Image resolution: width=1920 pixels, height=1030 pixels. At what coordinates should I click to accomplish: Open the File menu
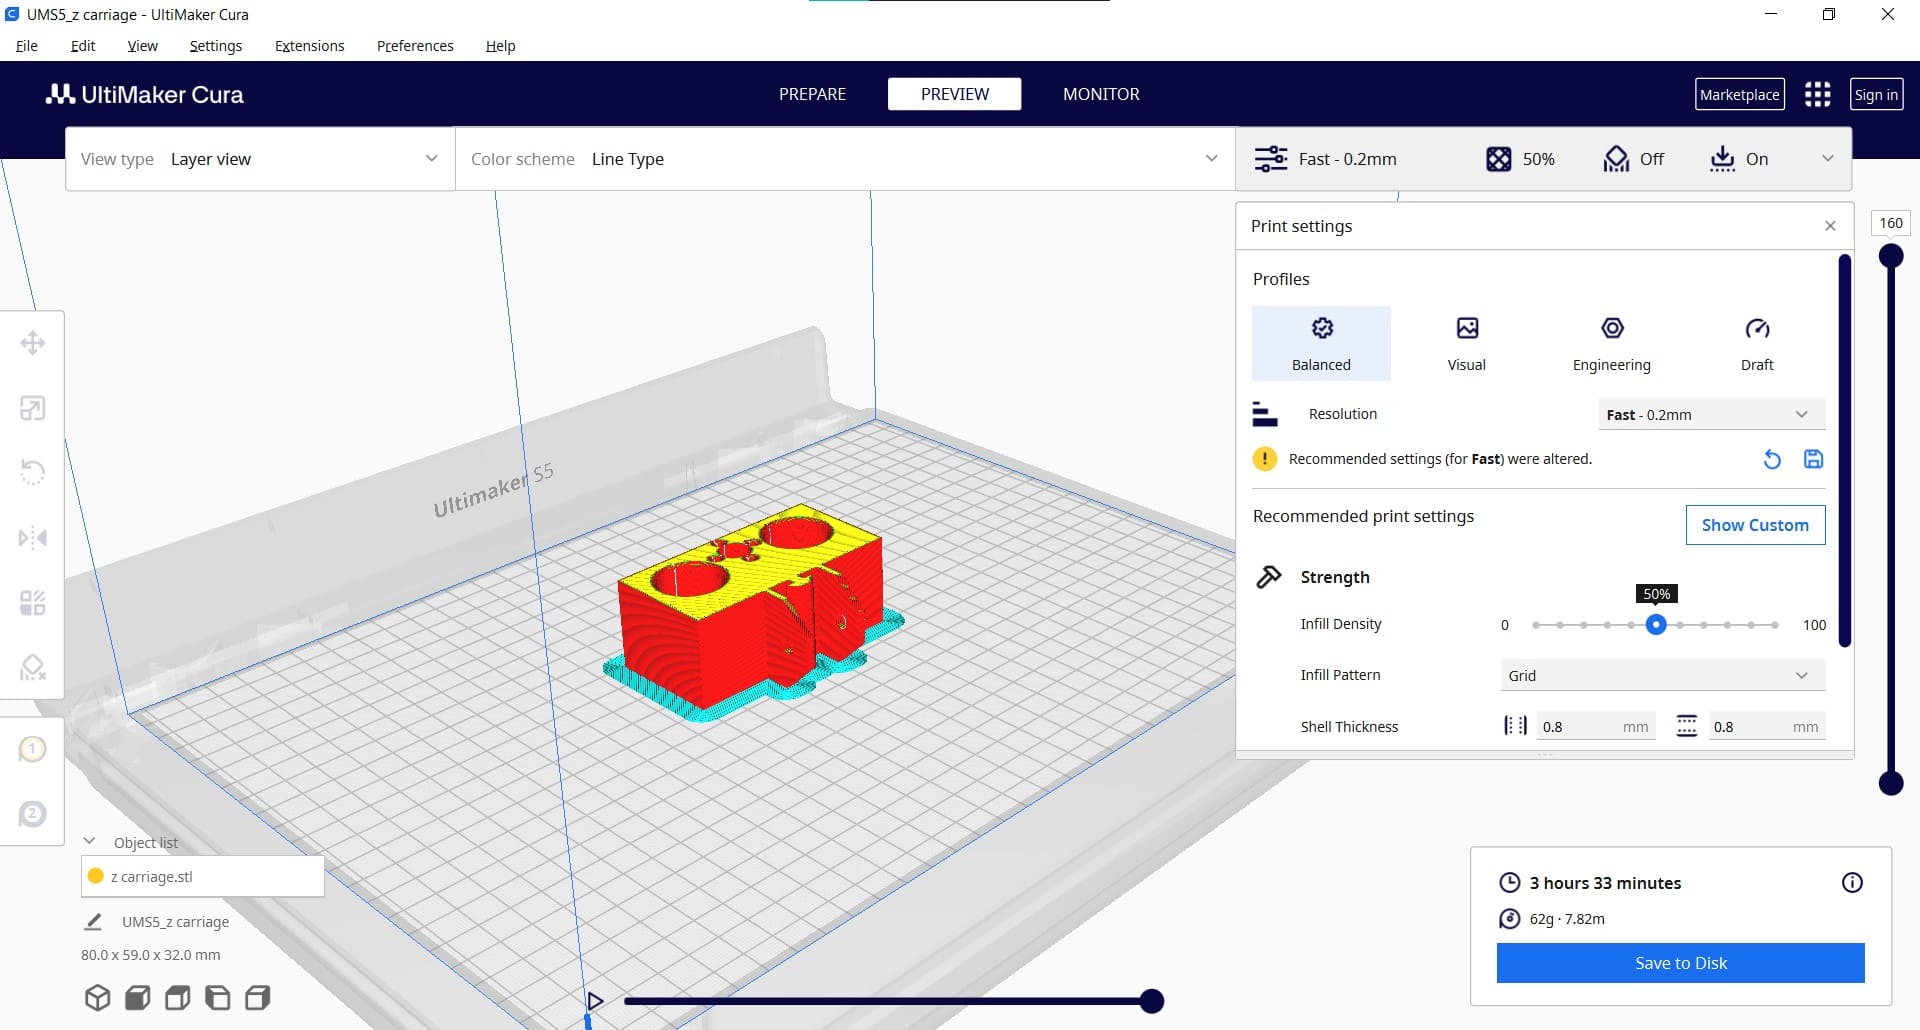click(27, 46)
